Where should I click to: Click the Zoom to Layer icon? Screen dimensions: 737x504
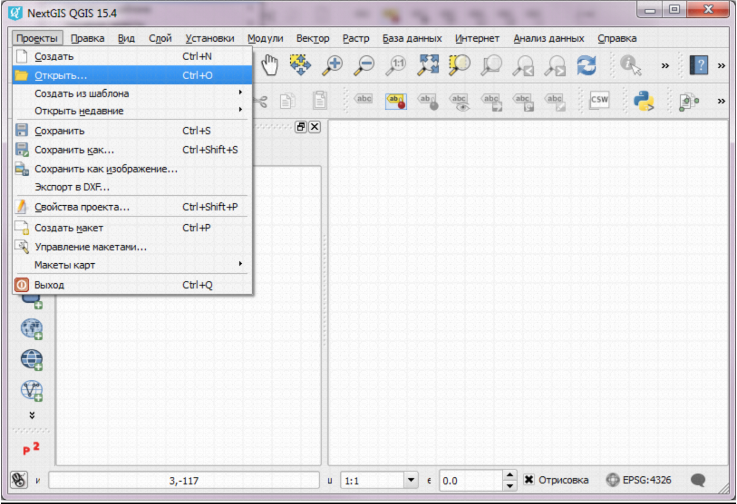[491, 65]
